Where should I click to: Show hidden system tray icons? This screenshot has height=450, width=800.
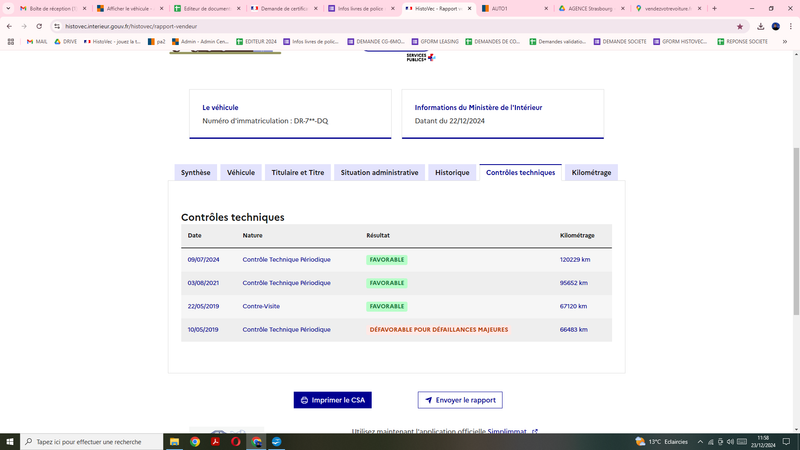click(x=700, y=442)
